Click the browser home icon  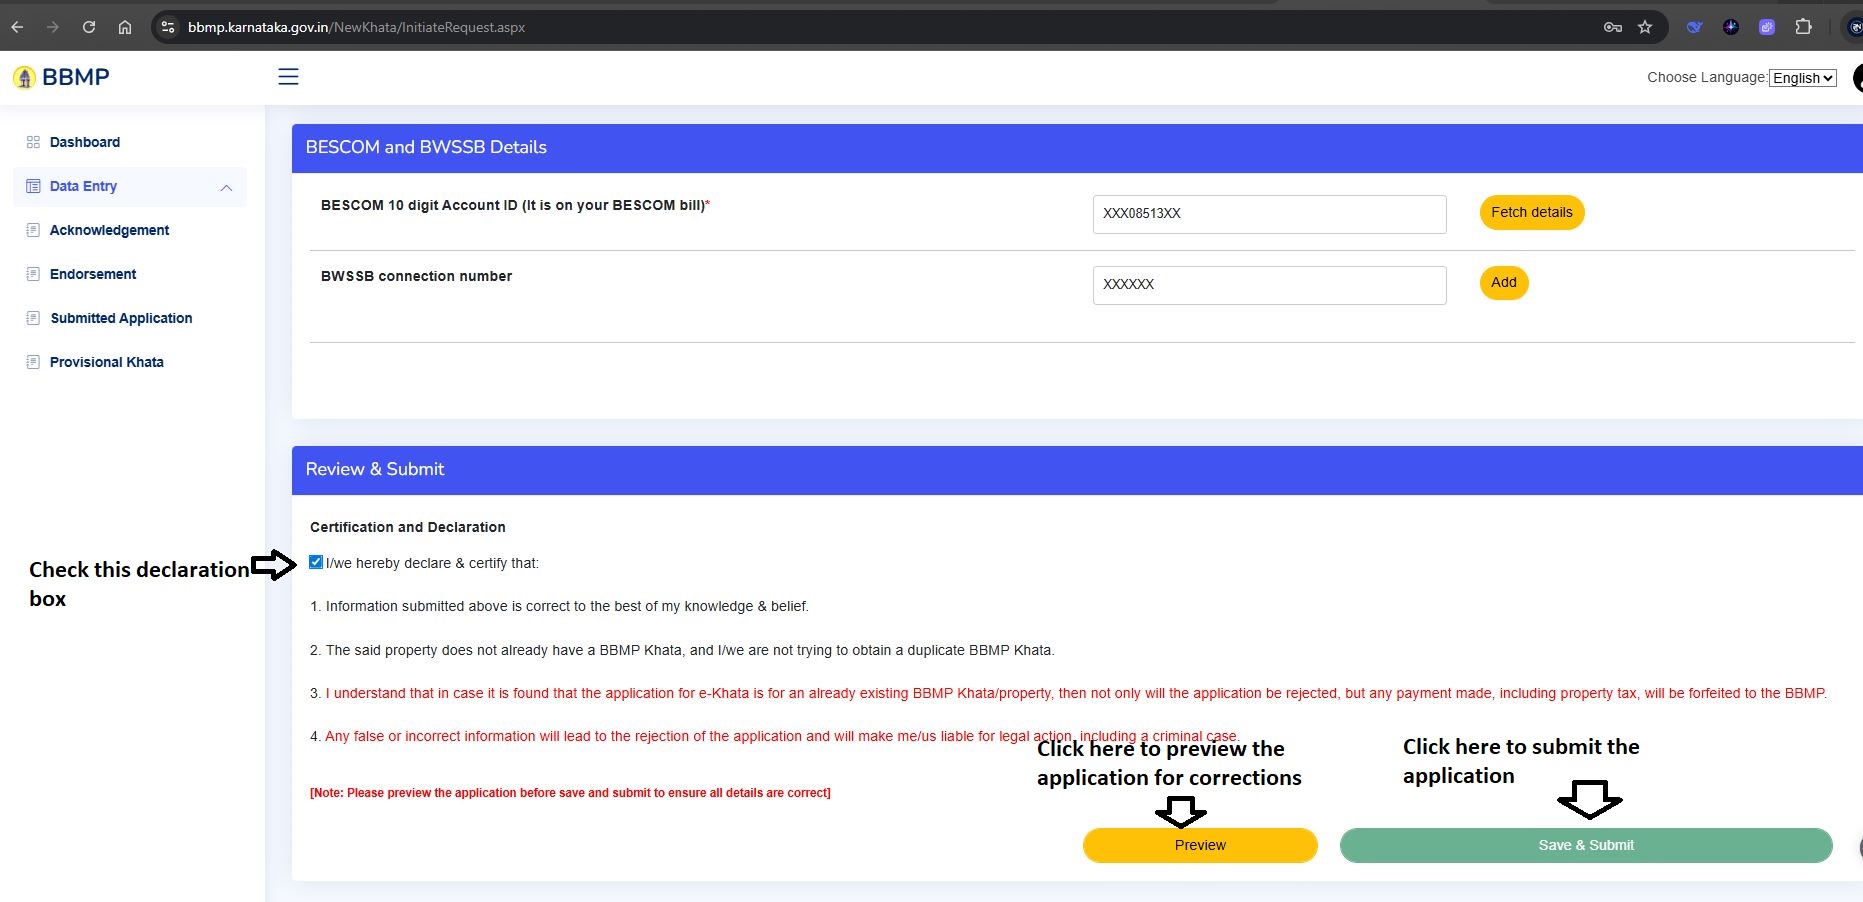click(x=125, y=27)
